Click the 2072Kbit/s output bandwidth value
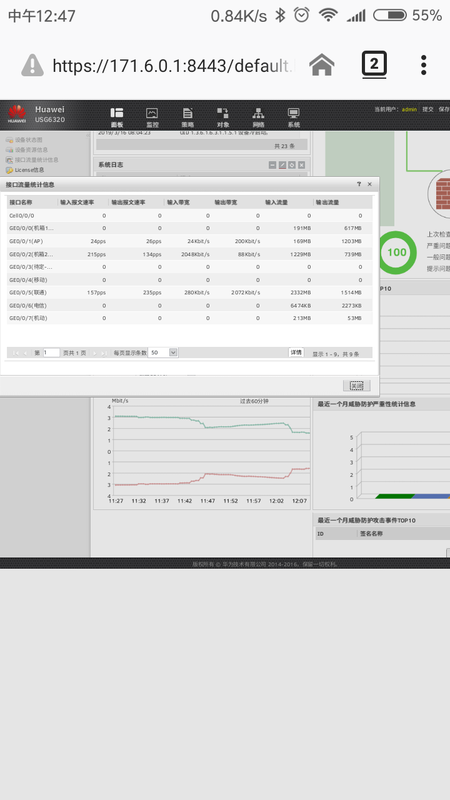 click(245, 292)
